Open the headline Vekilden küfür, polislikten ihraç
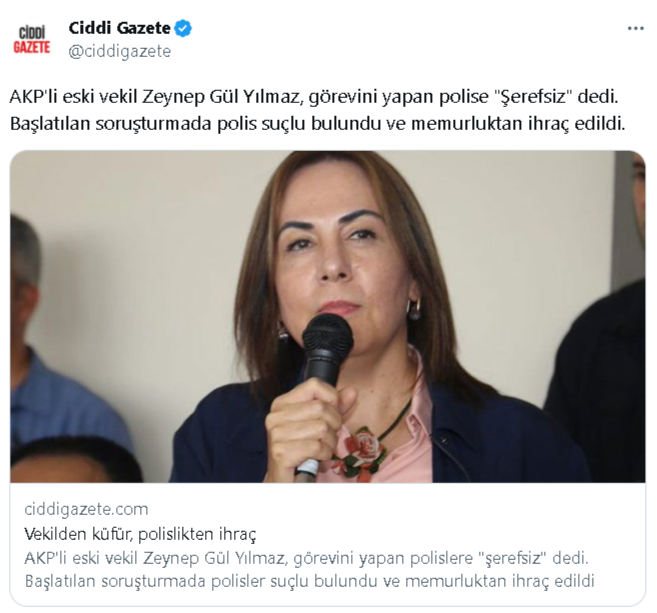This screenshot has width=657, height=613. coord(140,534)
